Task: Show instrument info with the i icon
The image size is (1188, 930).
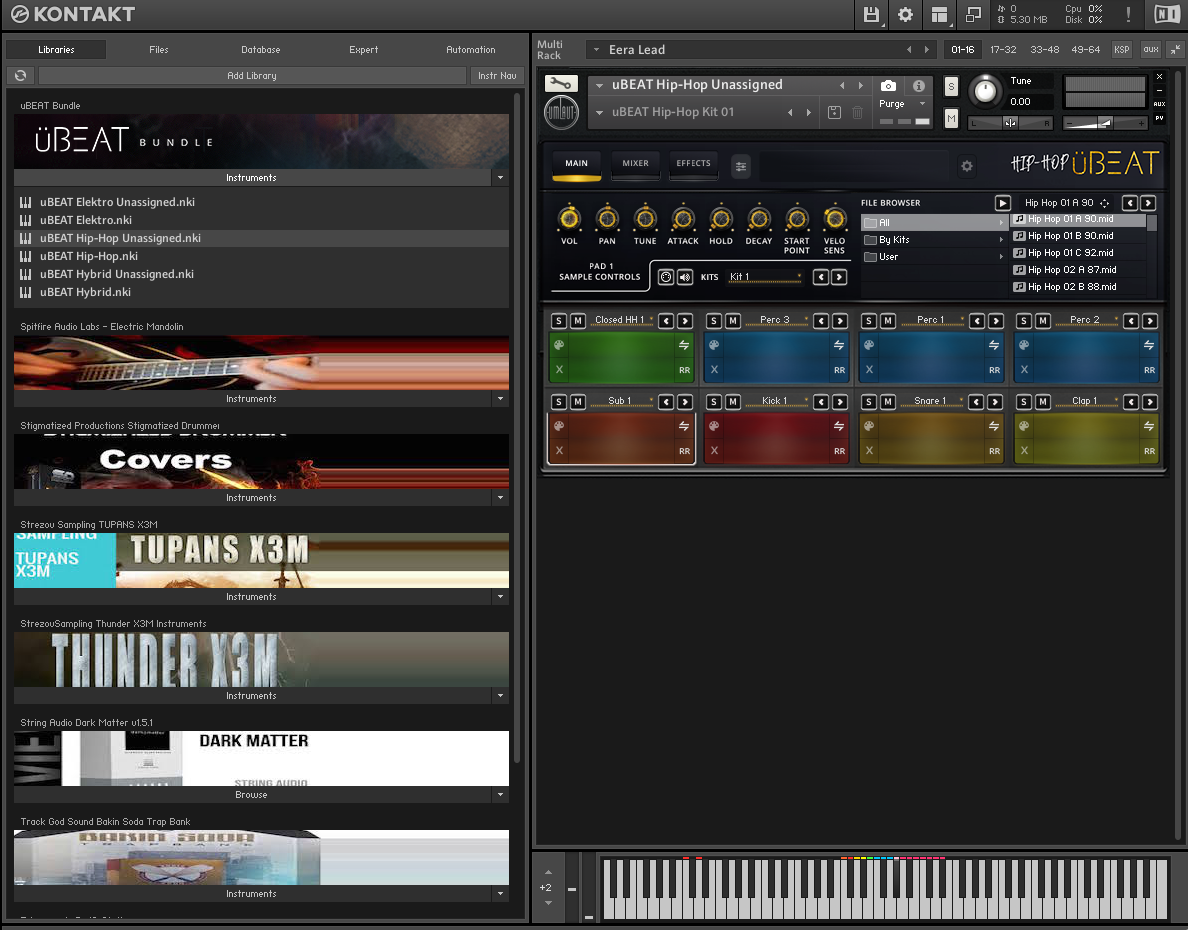Action: (918, 86)
